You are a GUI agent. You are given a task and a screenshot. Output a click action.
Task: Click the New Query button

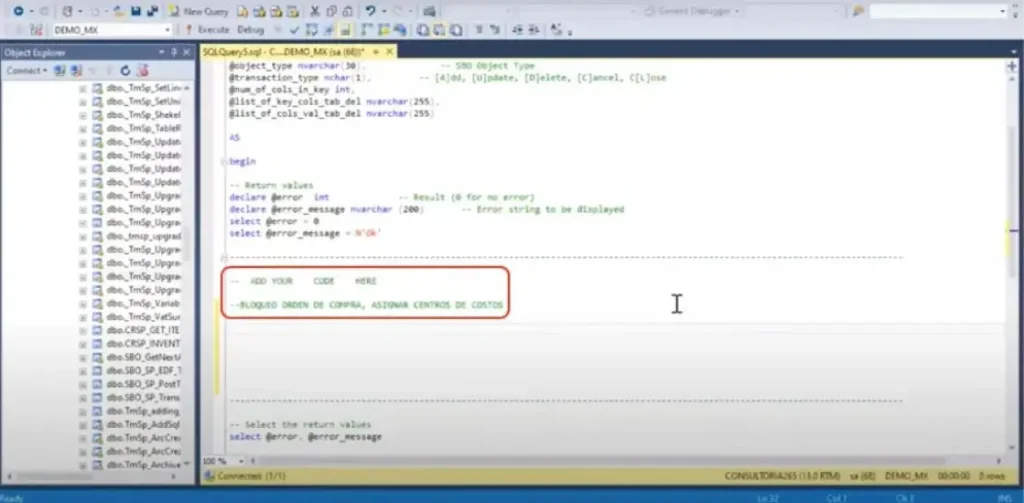(199, 11)
